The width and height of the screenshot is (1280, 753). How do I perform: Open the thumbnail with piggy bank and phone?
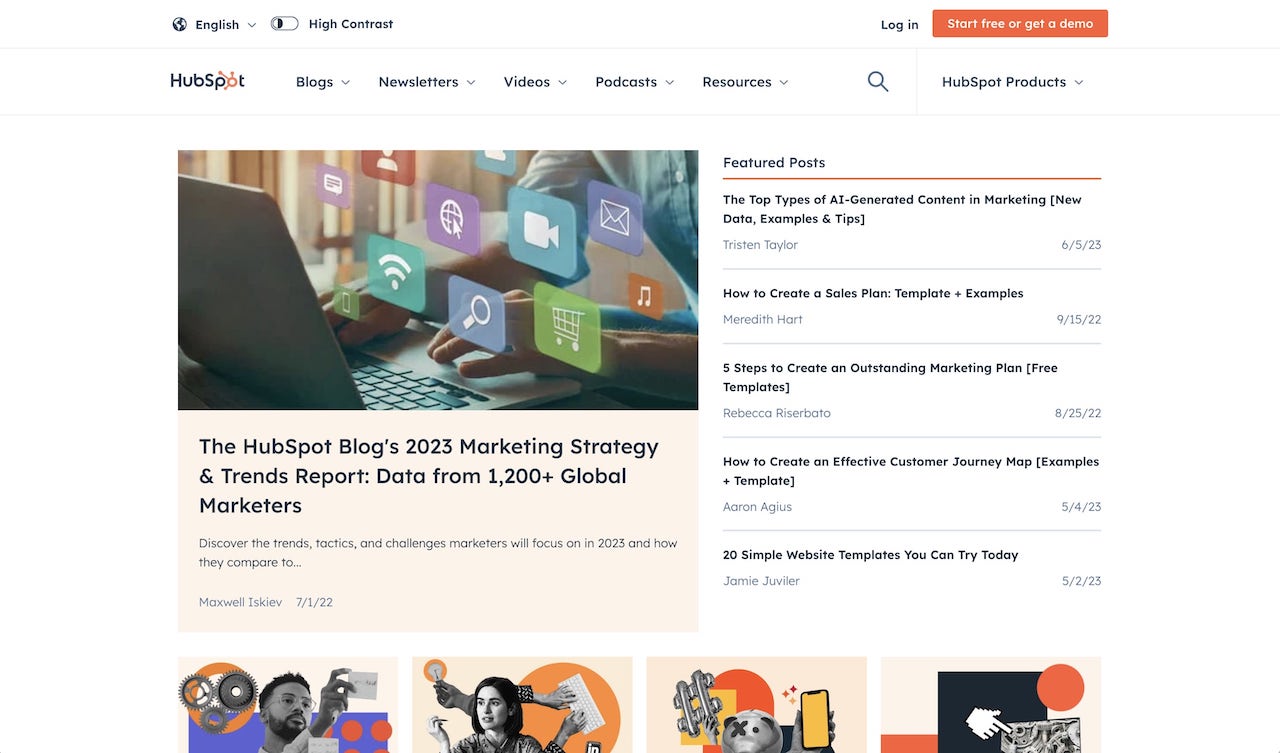757,705
